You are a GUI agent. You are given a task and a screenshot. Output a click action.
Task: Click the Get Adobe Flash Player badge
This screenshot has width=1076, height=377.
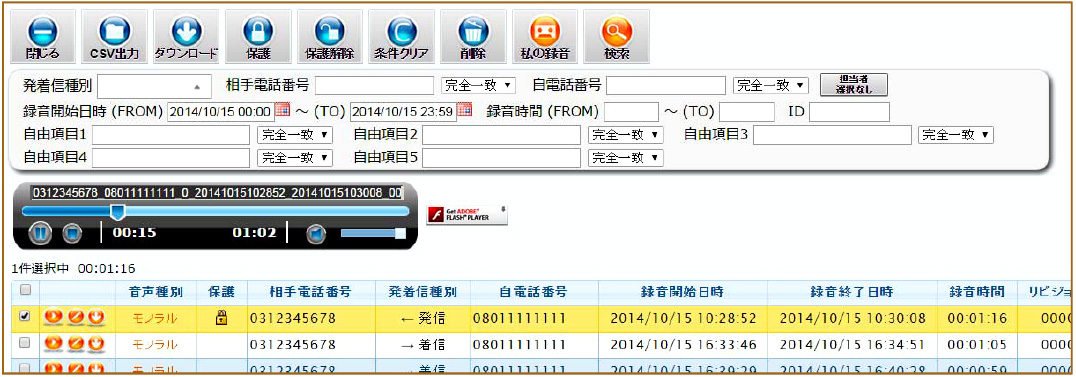tap(467, 214)
